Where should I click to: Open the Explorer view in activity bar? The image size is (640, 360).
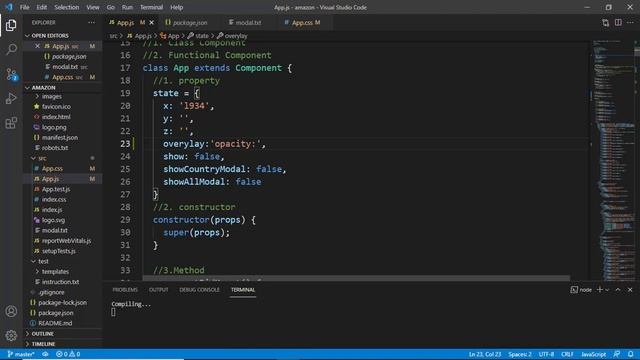[11, 25]
